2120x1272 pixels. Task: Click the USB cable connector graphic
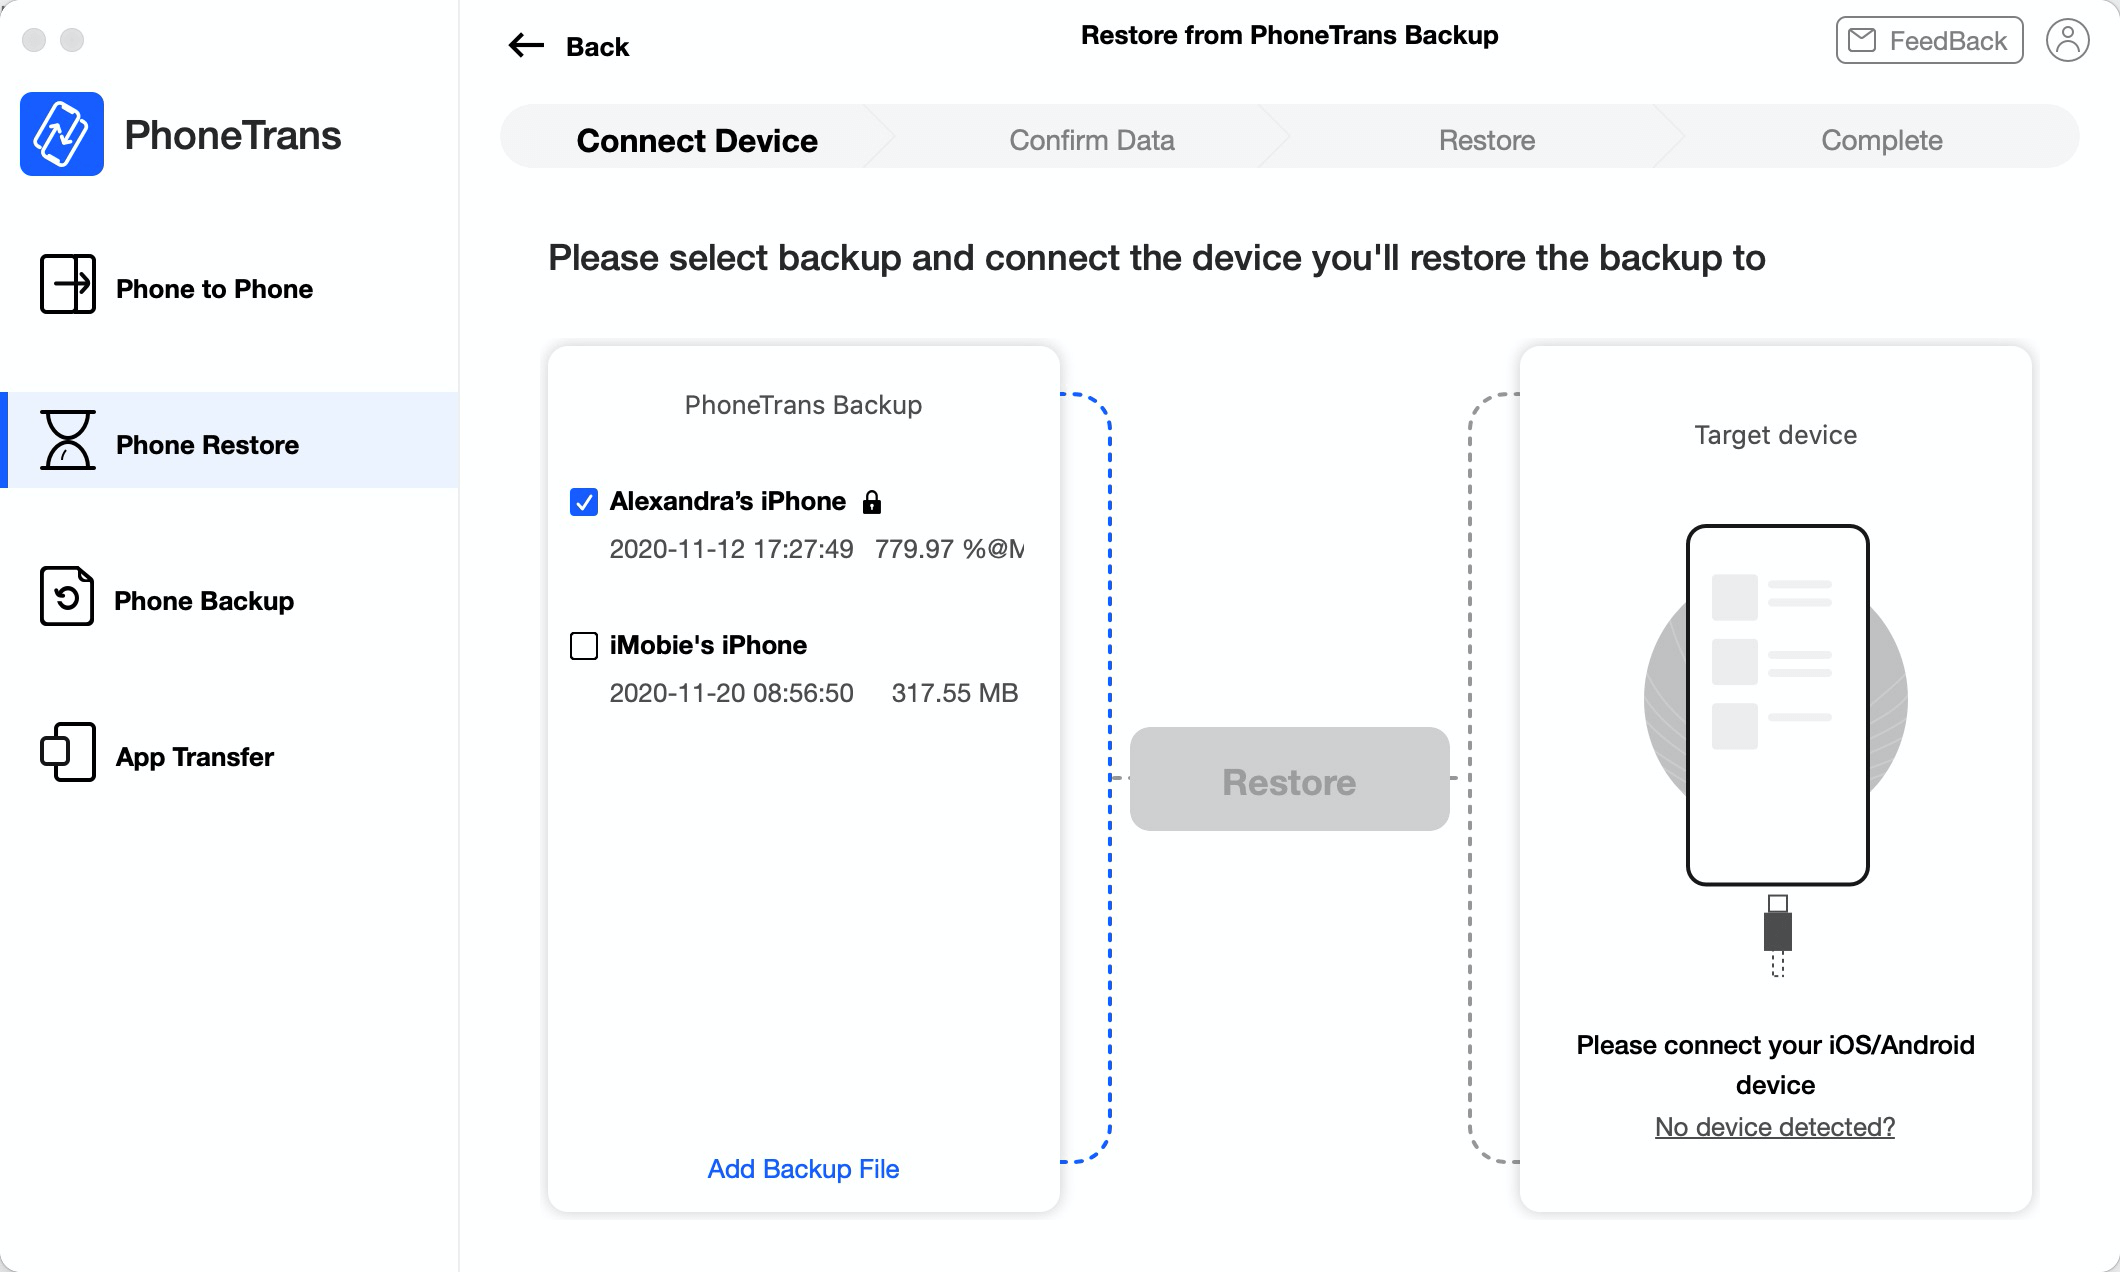(1778, 935)
